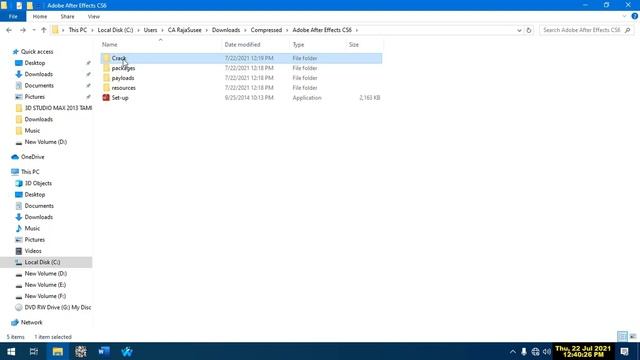640x360 pixels.
Task: Open Action Center notifications icon
Action: click(x=624, y=351)
